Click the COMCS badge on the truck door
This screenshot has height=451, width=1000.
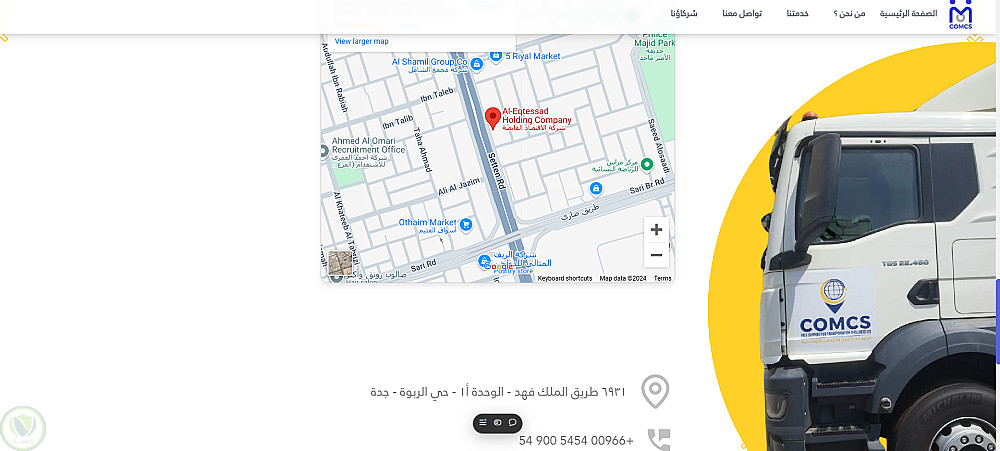(x=835, y=313)
